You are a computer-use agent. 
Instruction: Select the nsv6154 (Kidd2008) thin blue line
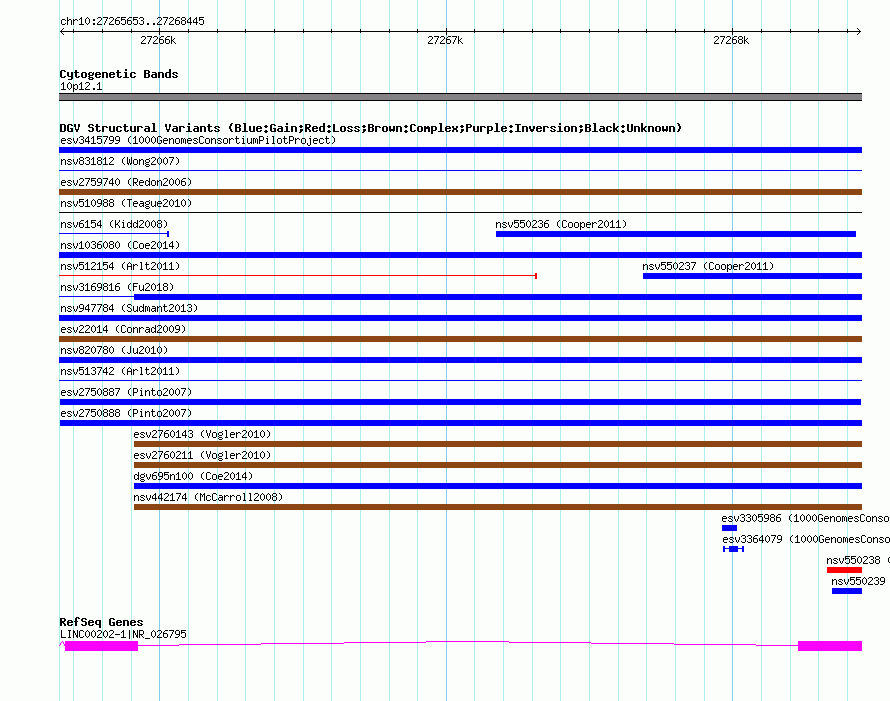pyautogui.click(x=114, y=234)
